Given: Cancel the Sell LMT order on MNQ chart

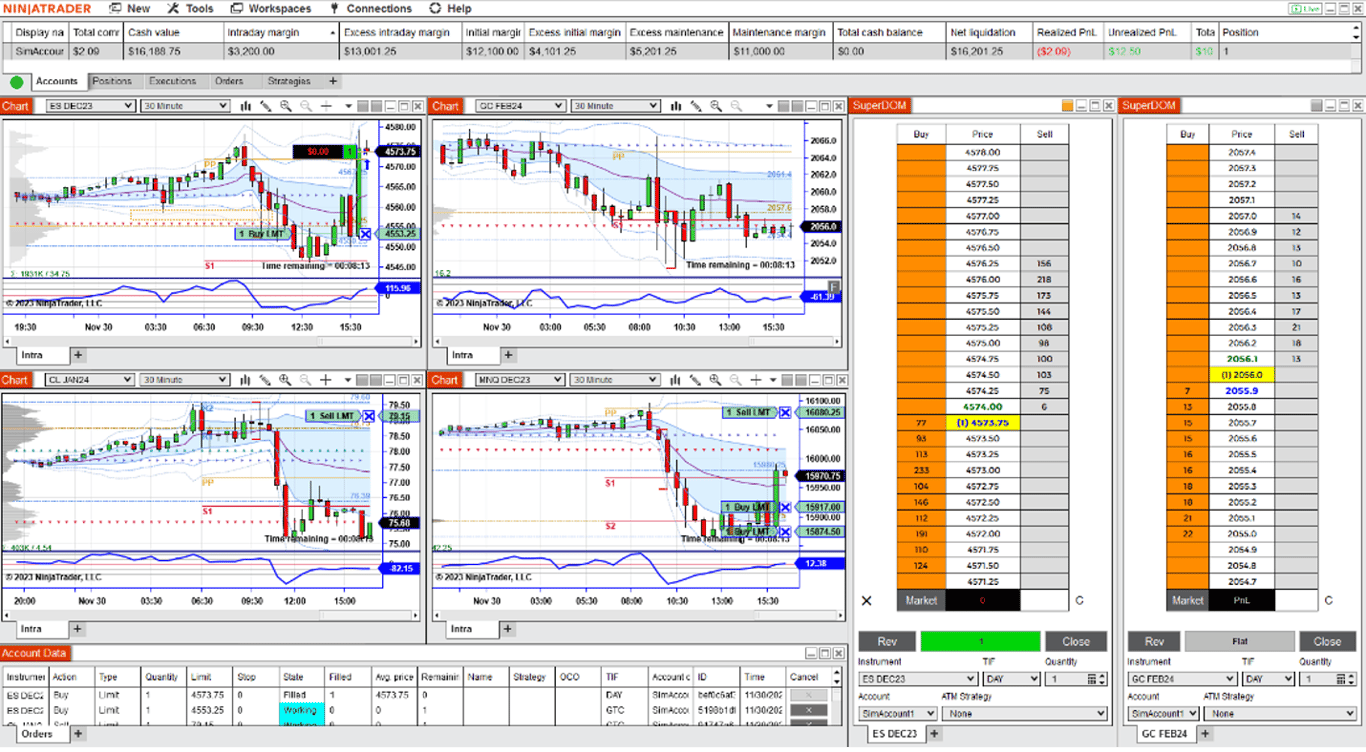Looking at the screenshot, I should click(x=786, y=412).
